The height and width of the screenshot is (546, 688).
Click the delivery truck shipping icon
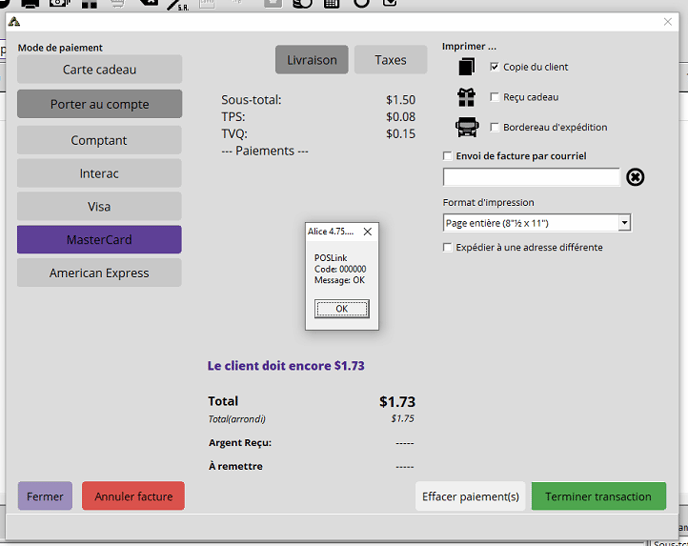point(466,127)
